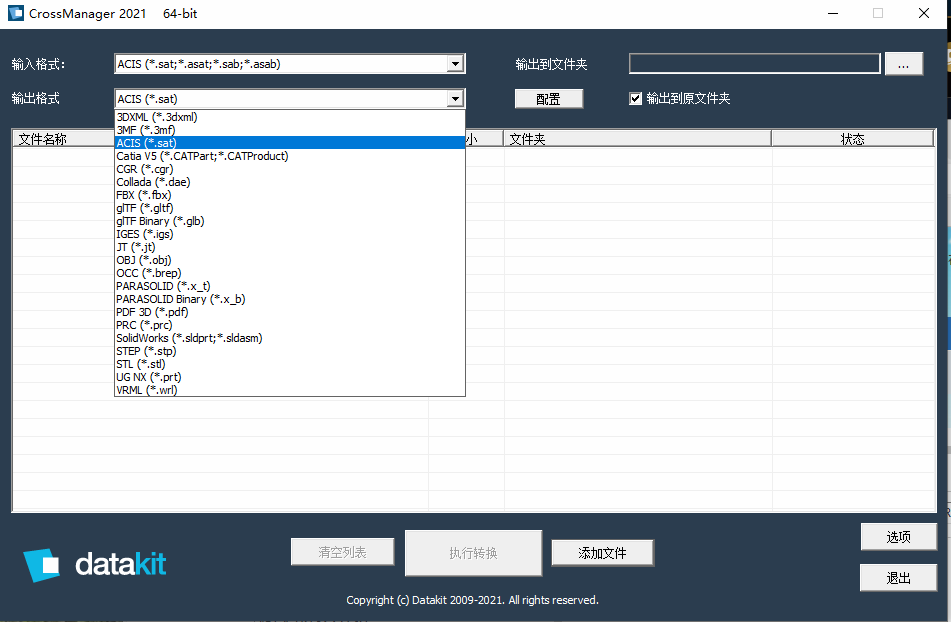This screenshot has width=951, height=622.
Task: Choose CGR (*.cgr) output format
Action: [x=290, y=169]
